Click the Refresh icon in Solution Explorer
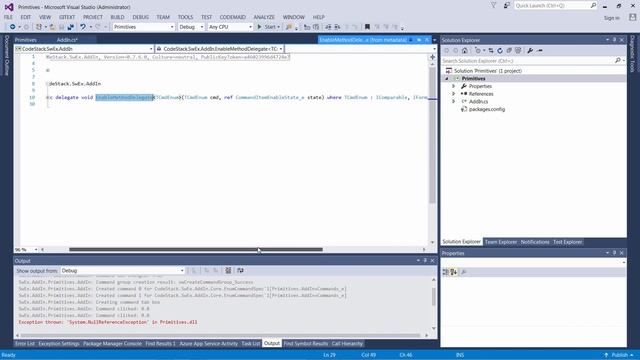 (500, 51)
